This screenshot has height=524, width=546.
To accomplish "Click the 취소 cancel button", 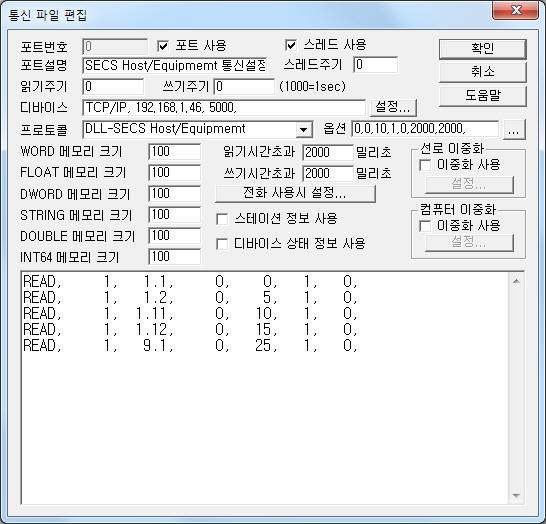I will (x=482, y=72).
